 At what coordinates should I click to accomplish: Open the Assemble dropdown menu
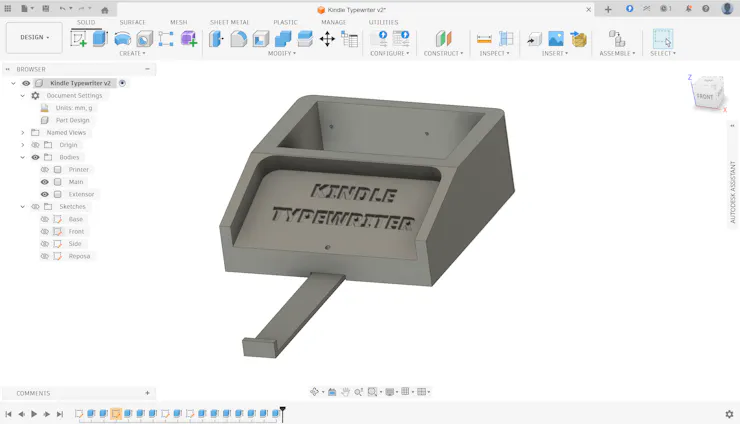[x=617, y=53]
